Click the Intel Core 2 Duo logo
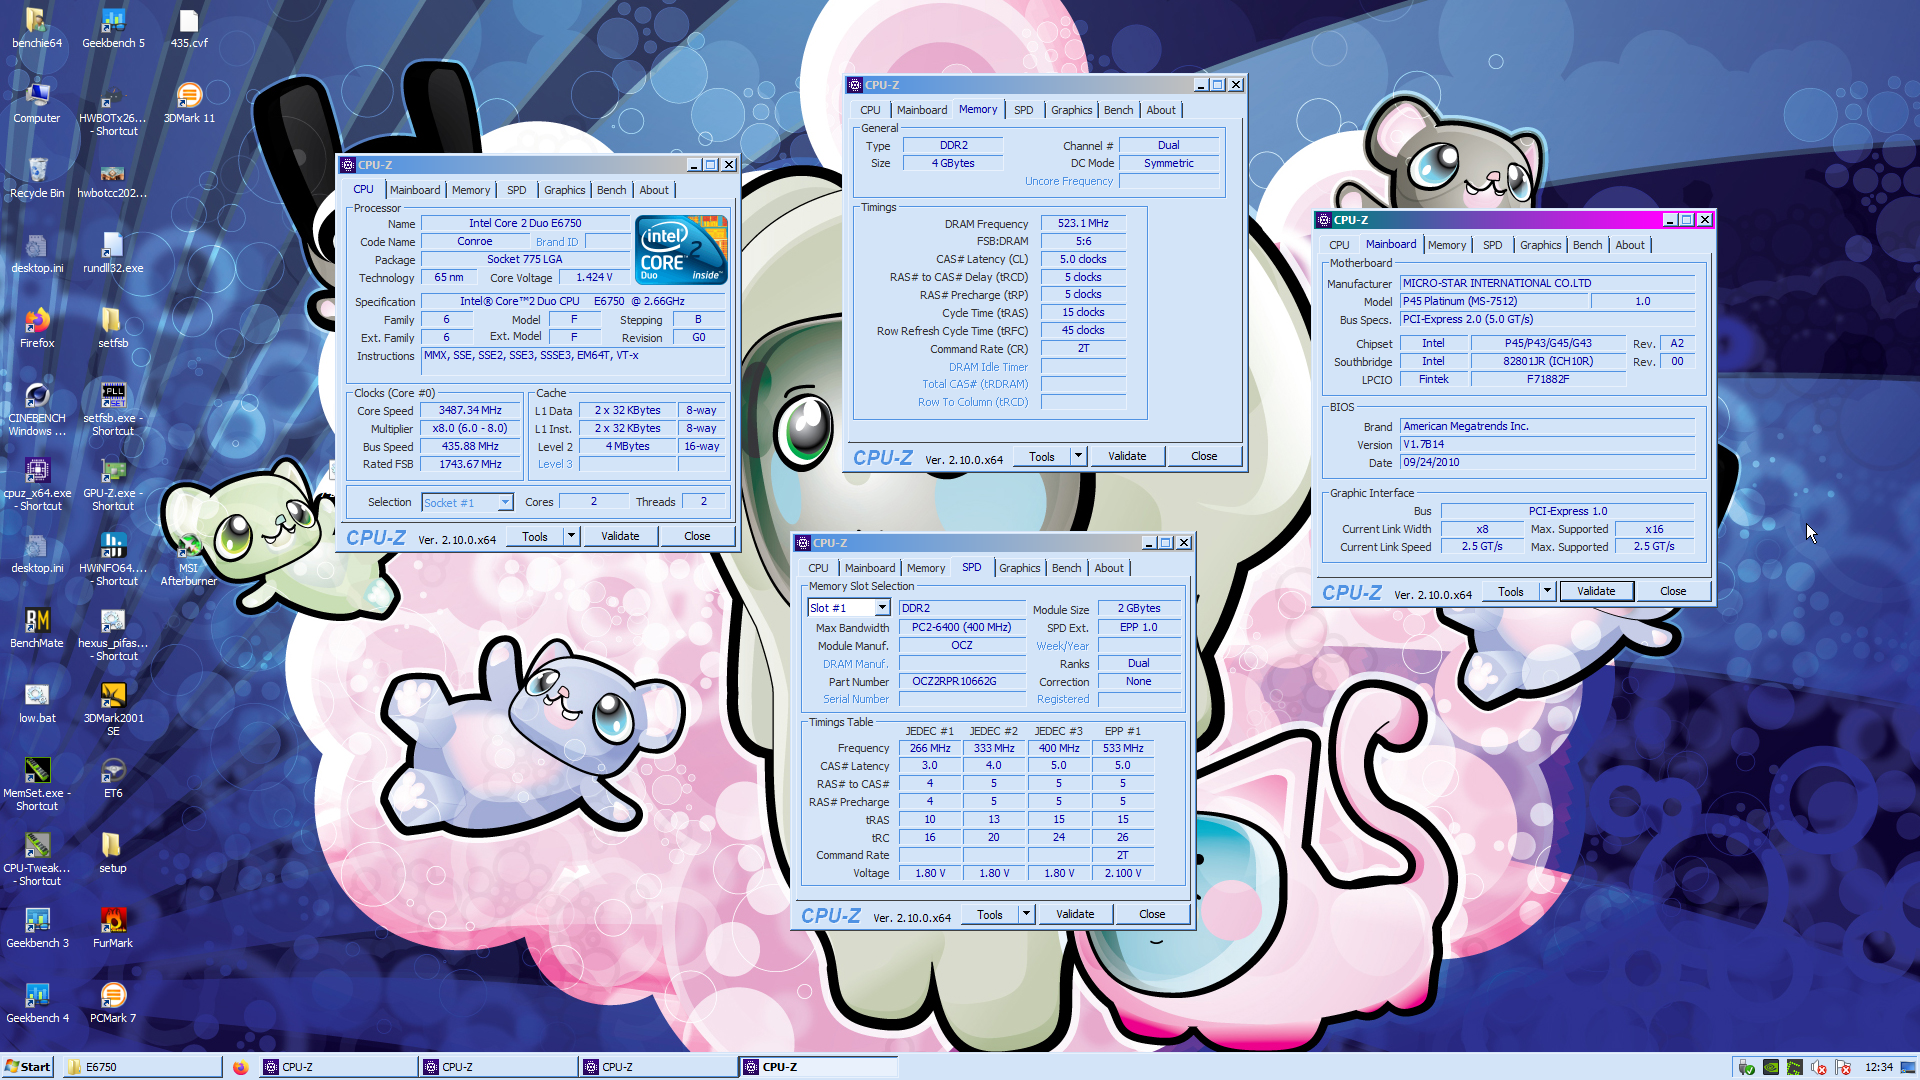 pos(681,250)
